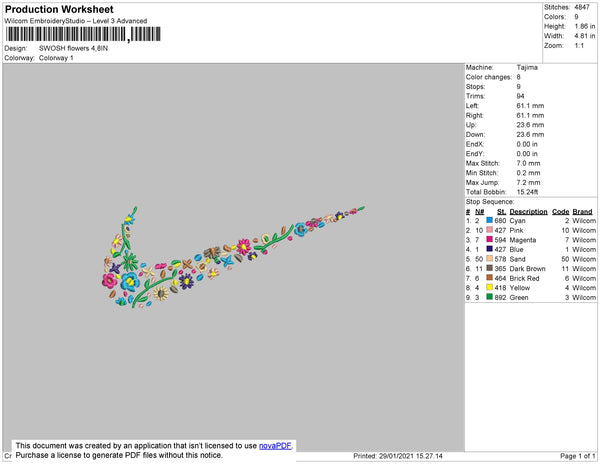Click the Blue color swatch
600x464 pixels.
pos(489,249)
